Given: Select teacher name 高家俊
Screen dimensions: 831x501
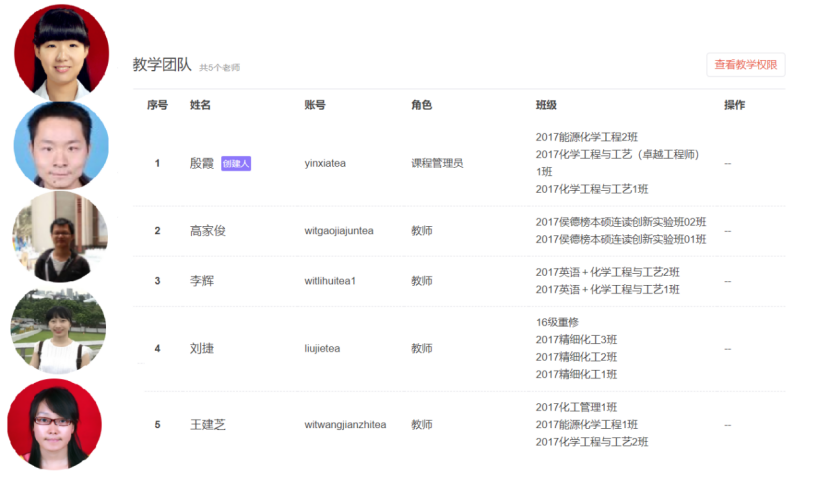Looking at the screenshot, I should click(207, 231).
